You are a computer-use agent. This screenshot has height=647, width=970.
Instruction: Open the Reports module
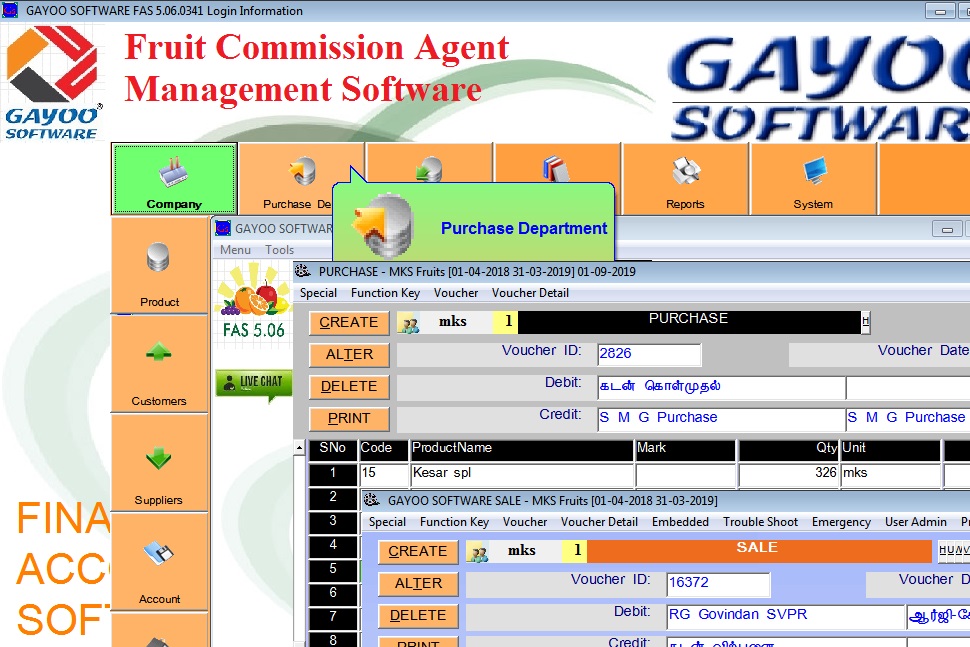click(x=685, y=179)
